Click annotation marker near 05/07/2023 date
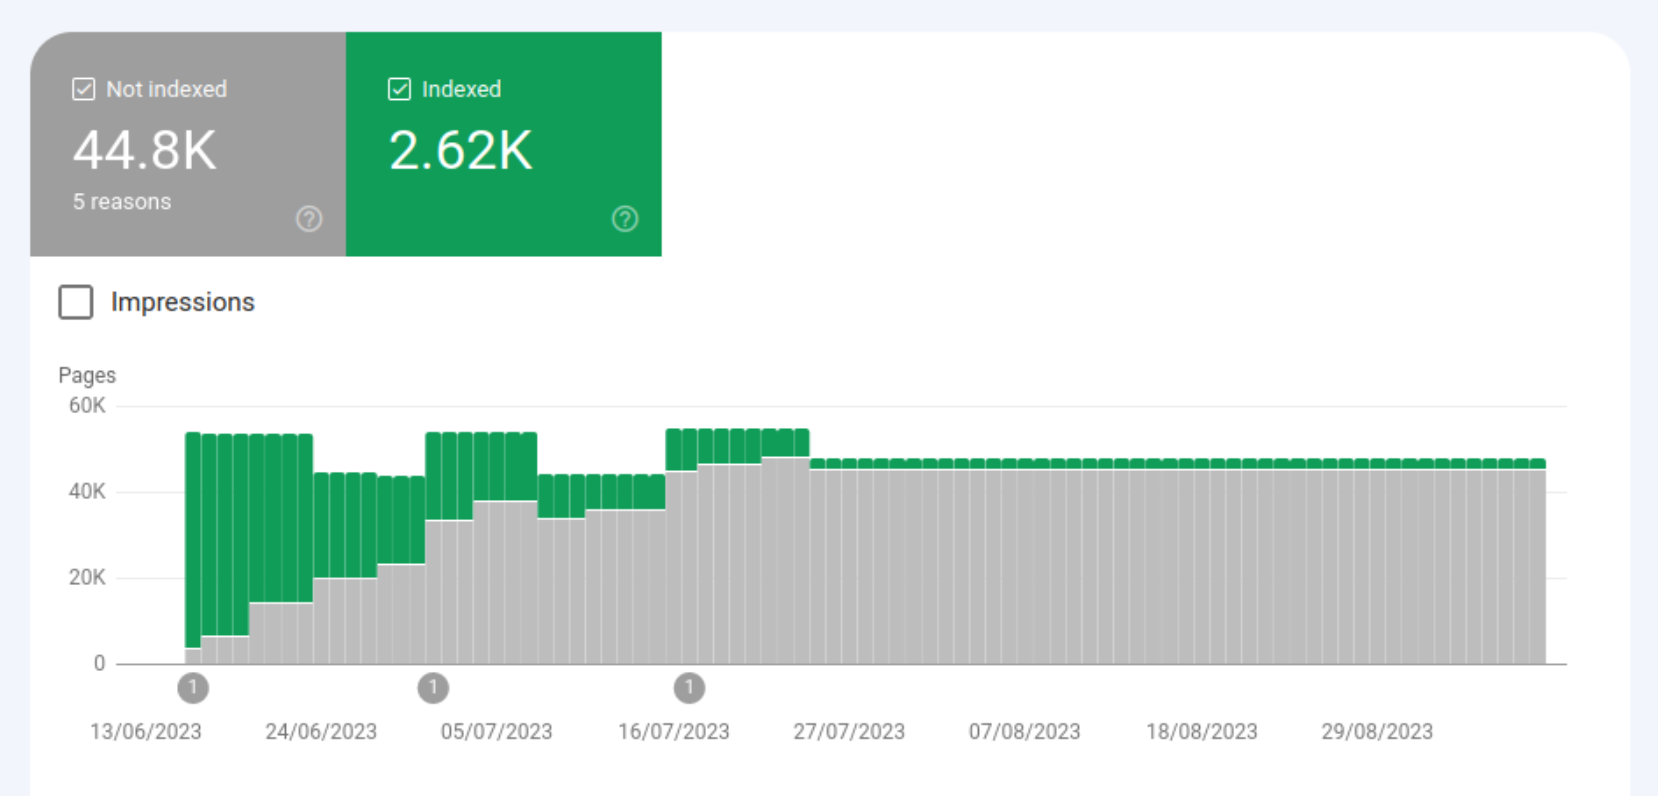 point(433,688)
